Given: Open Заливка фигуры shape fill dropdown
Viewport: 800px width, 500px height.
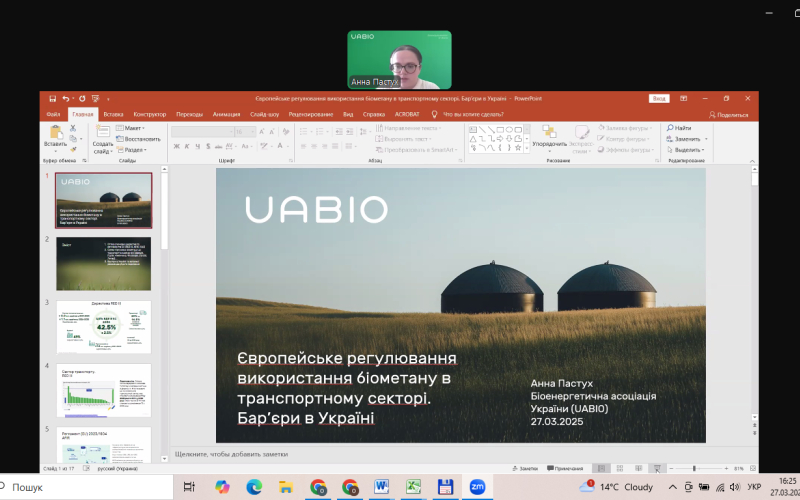Looking at the screenshot, I should tap(625, 128).
